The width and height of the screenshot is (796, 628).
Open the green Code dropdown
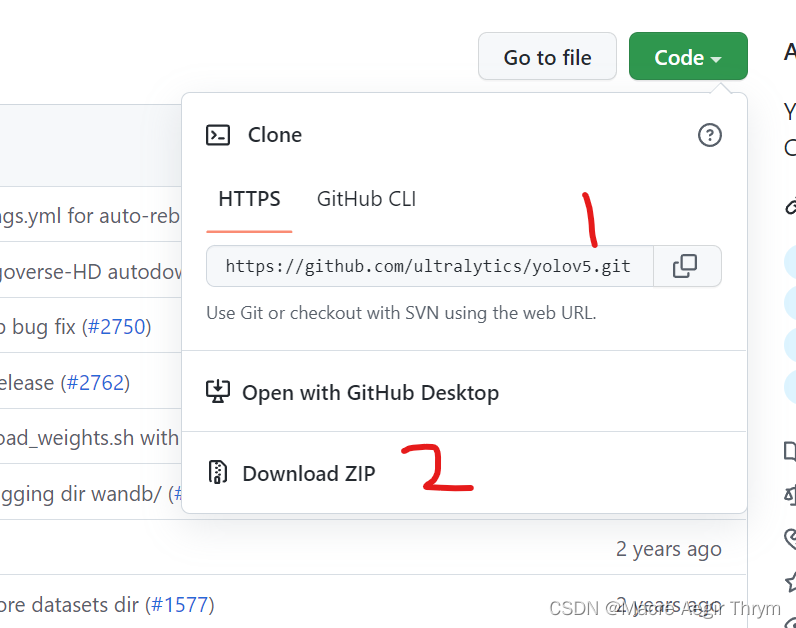(x=688, y=56)
